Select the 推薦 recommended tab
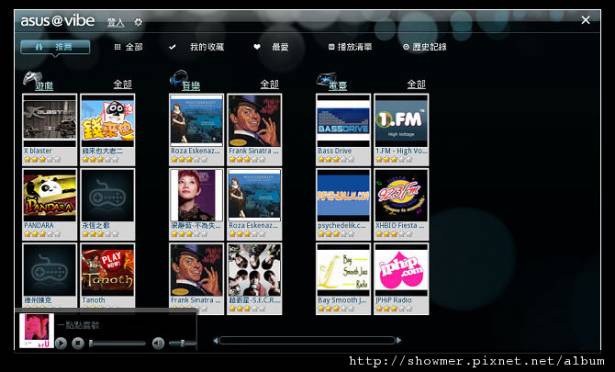Screen dimensions: 615x372 55,47
